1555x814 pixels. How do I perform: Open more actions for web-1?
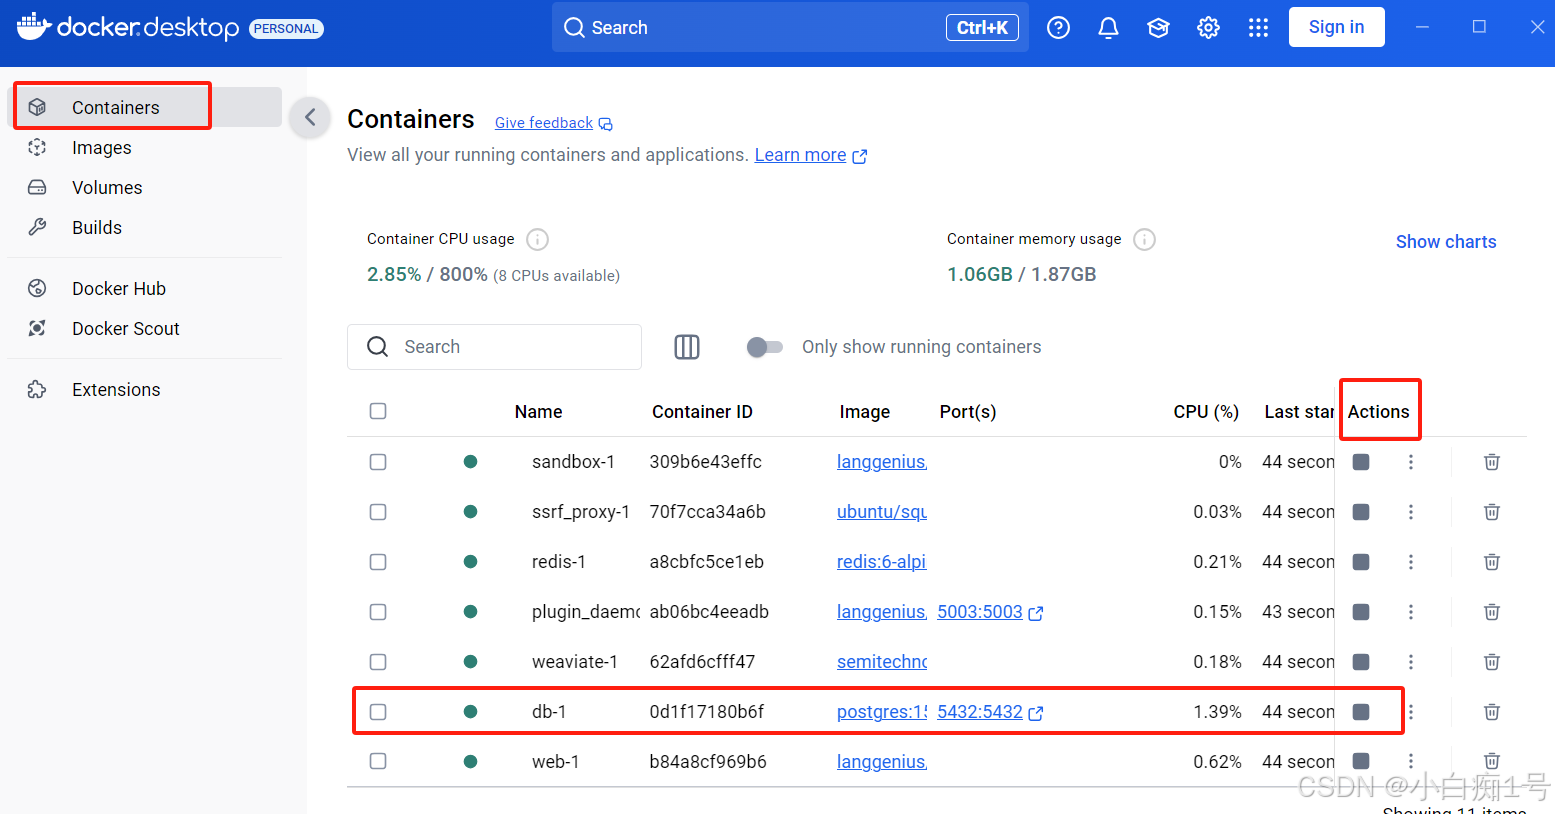click(1411, 761)
